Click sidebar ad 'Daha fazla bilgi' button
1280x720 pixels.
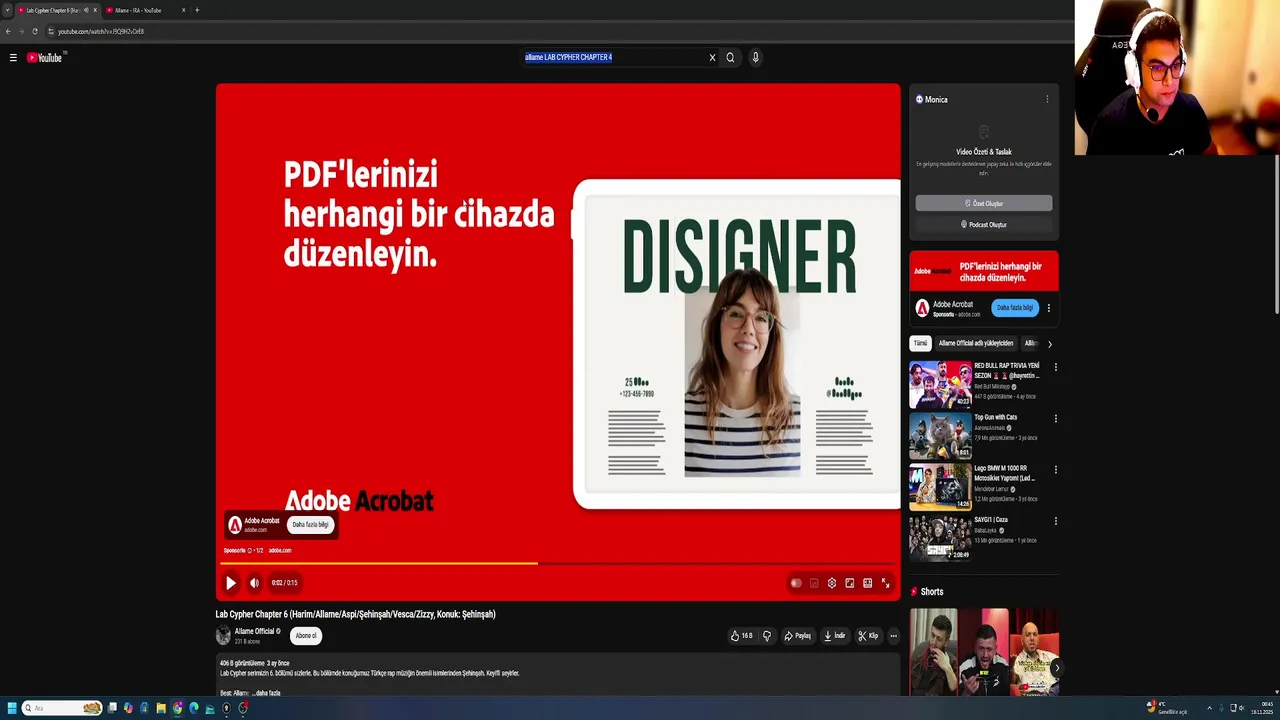point(1014,308)
